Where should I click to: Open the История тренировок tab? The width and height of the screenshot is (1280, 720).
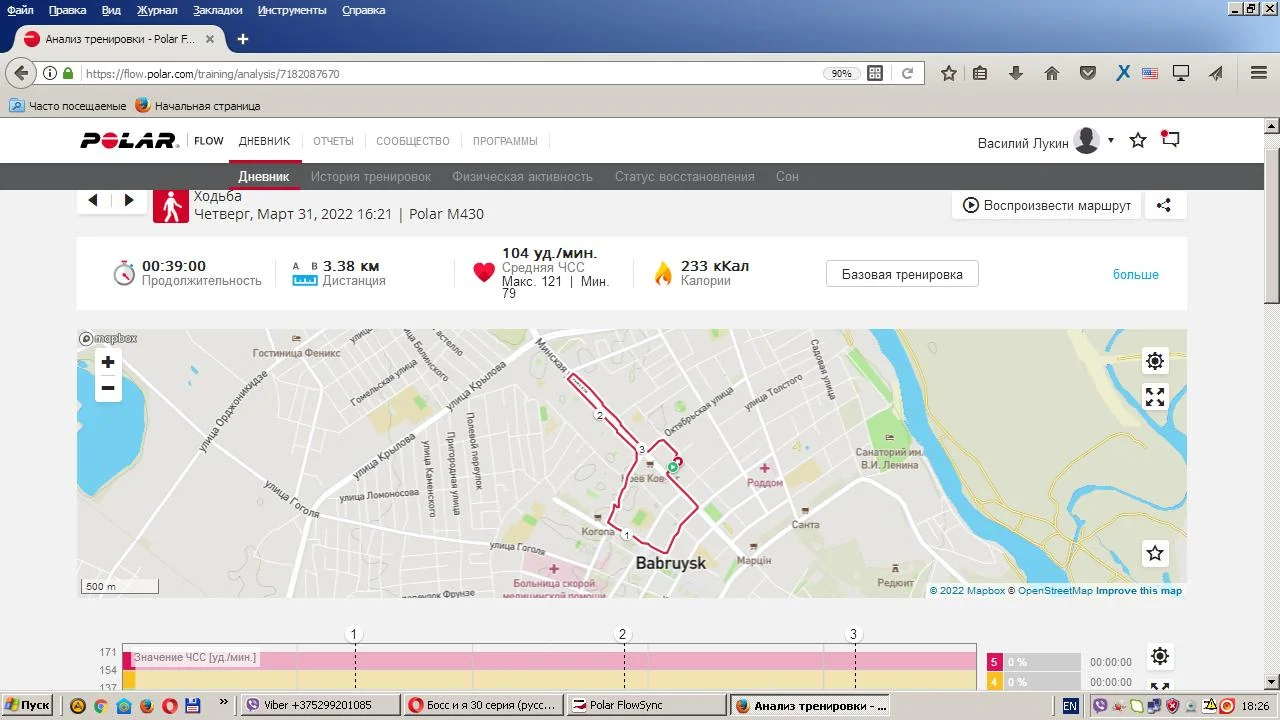tap(370, 176)
